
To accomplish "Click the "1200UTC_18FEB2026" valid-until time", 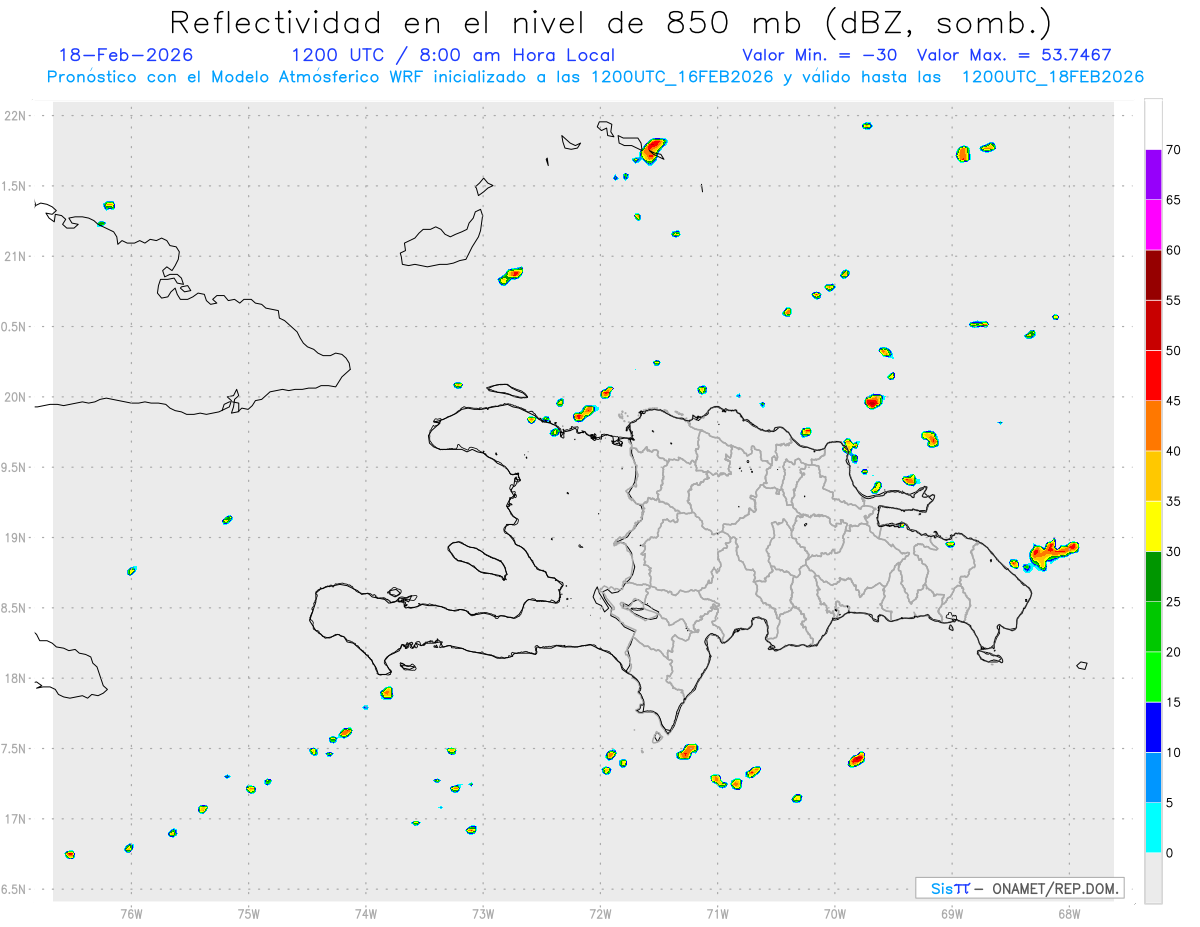I will (1053, 77).
